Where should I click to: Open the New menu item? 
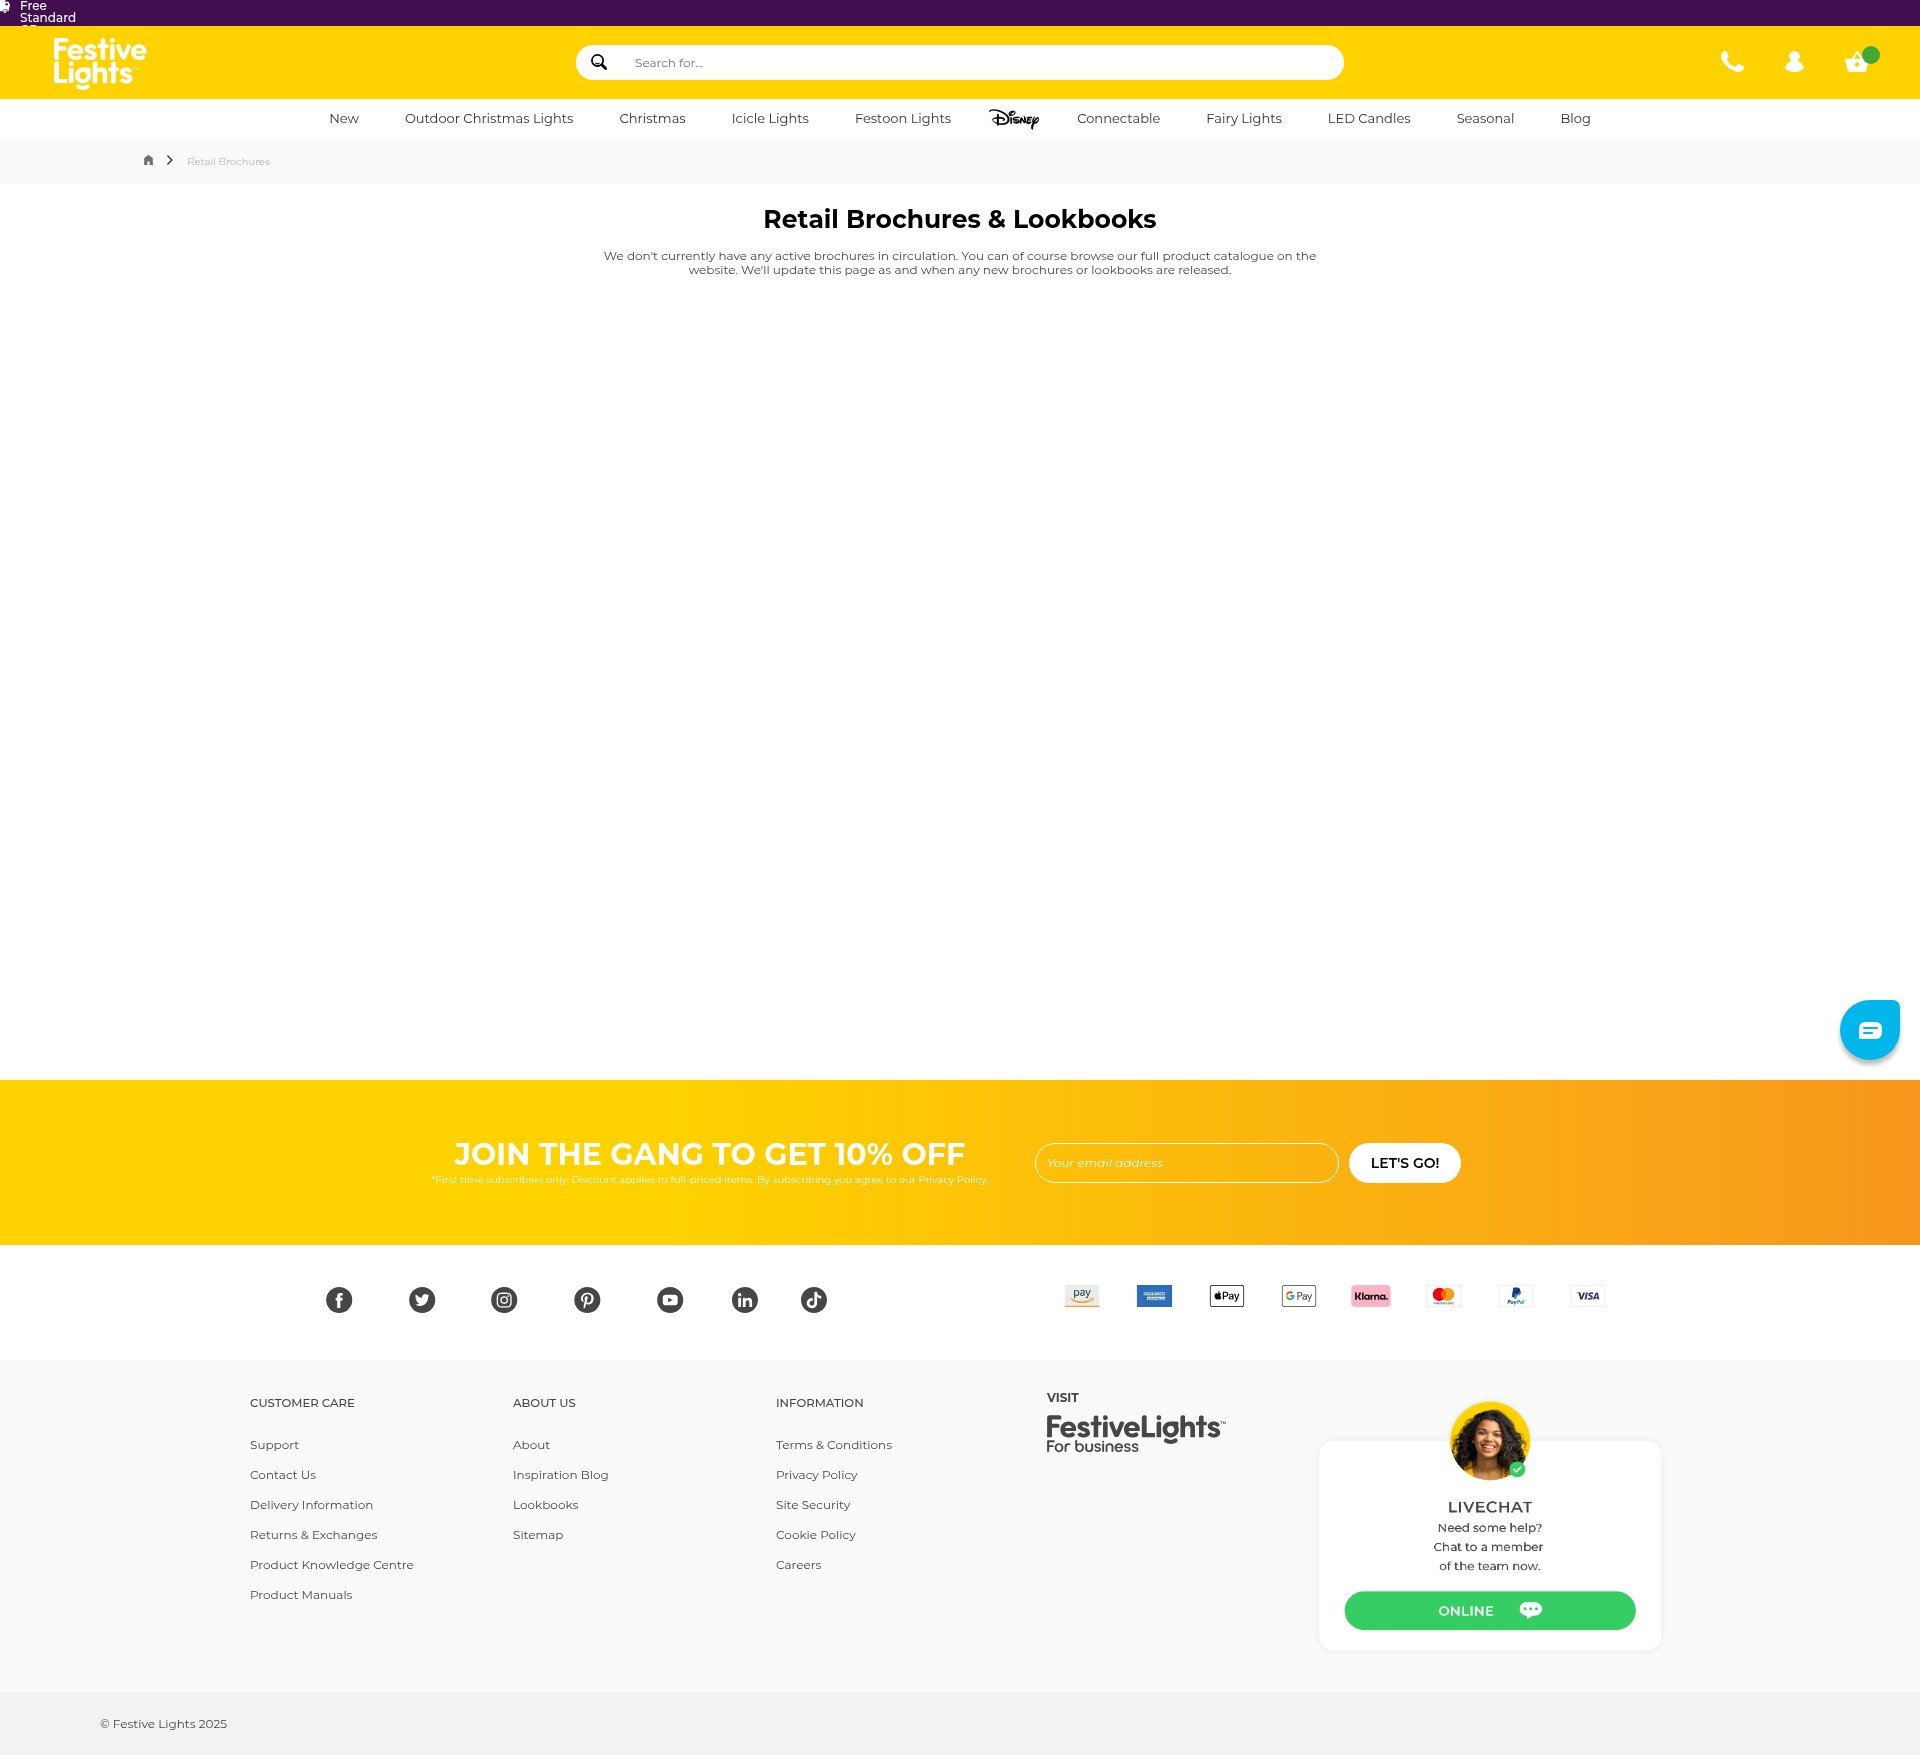tap(344, 118)
